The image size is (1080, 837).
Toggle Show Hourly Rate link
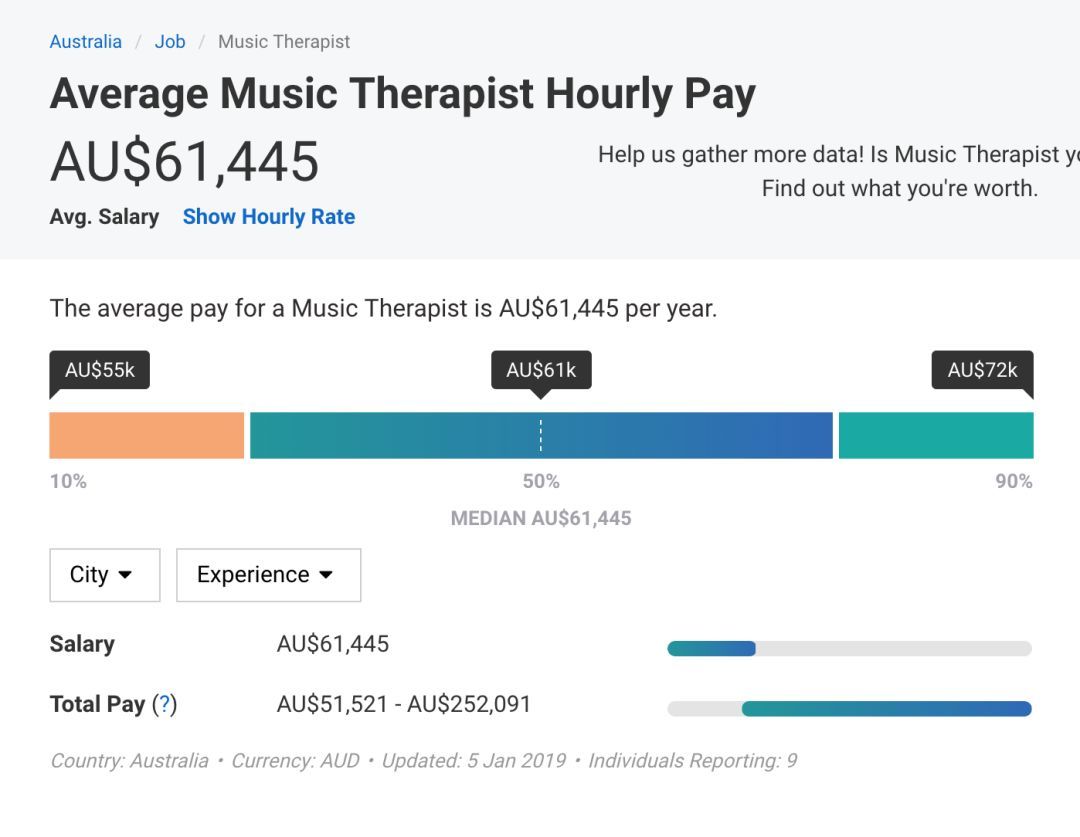(268, 217)
